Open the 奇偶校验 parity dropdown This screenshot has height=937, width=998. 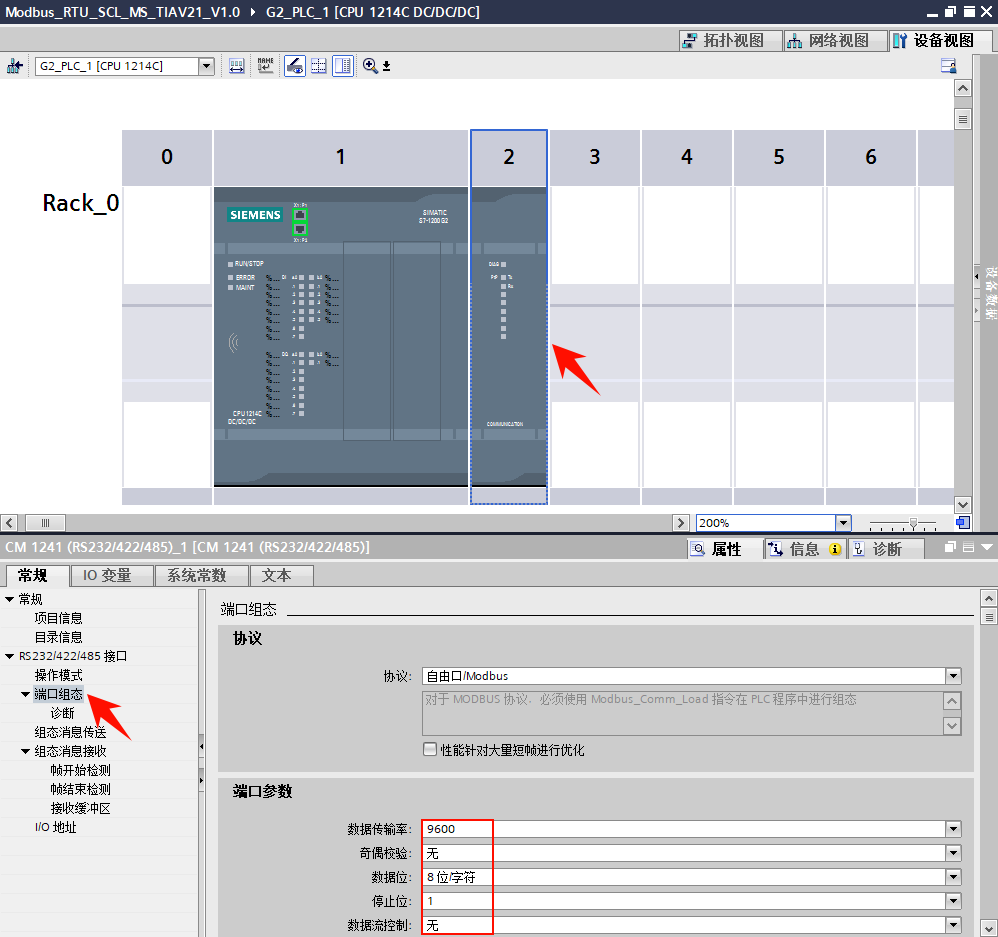pyautogui.click(x=953, y=853)
